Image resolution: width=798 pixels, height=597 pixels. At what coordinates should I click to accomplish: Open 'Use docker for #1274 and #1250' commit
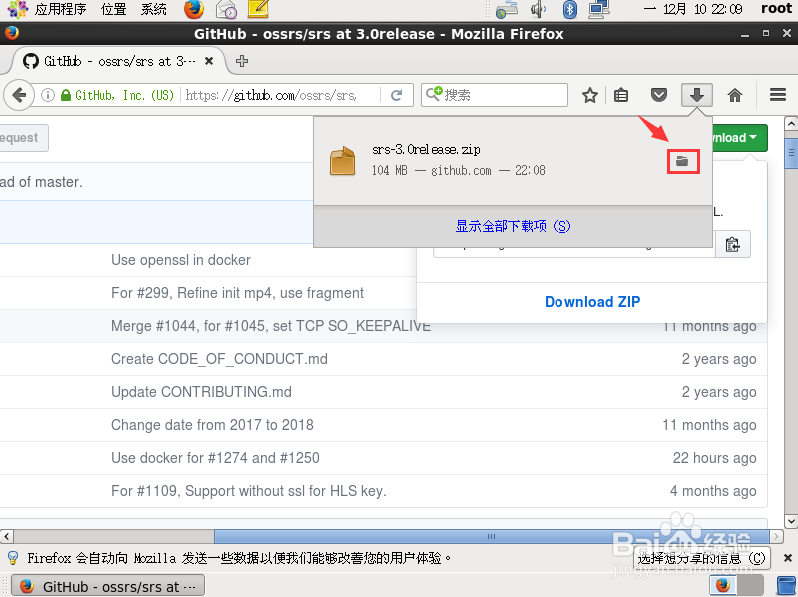coord(215,458)
